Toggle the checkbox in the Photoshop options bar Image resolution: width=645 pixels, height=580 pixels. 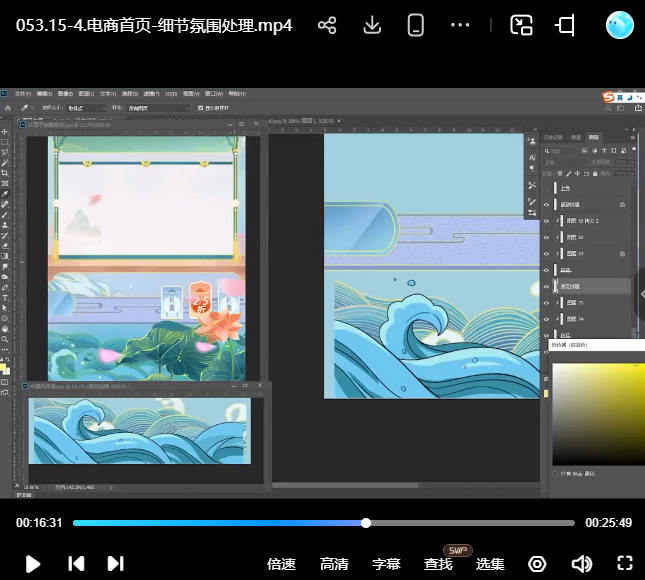pyautogui.click(x=201, y=107)
